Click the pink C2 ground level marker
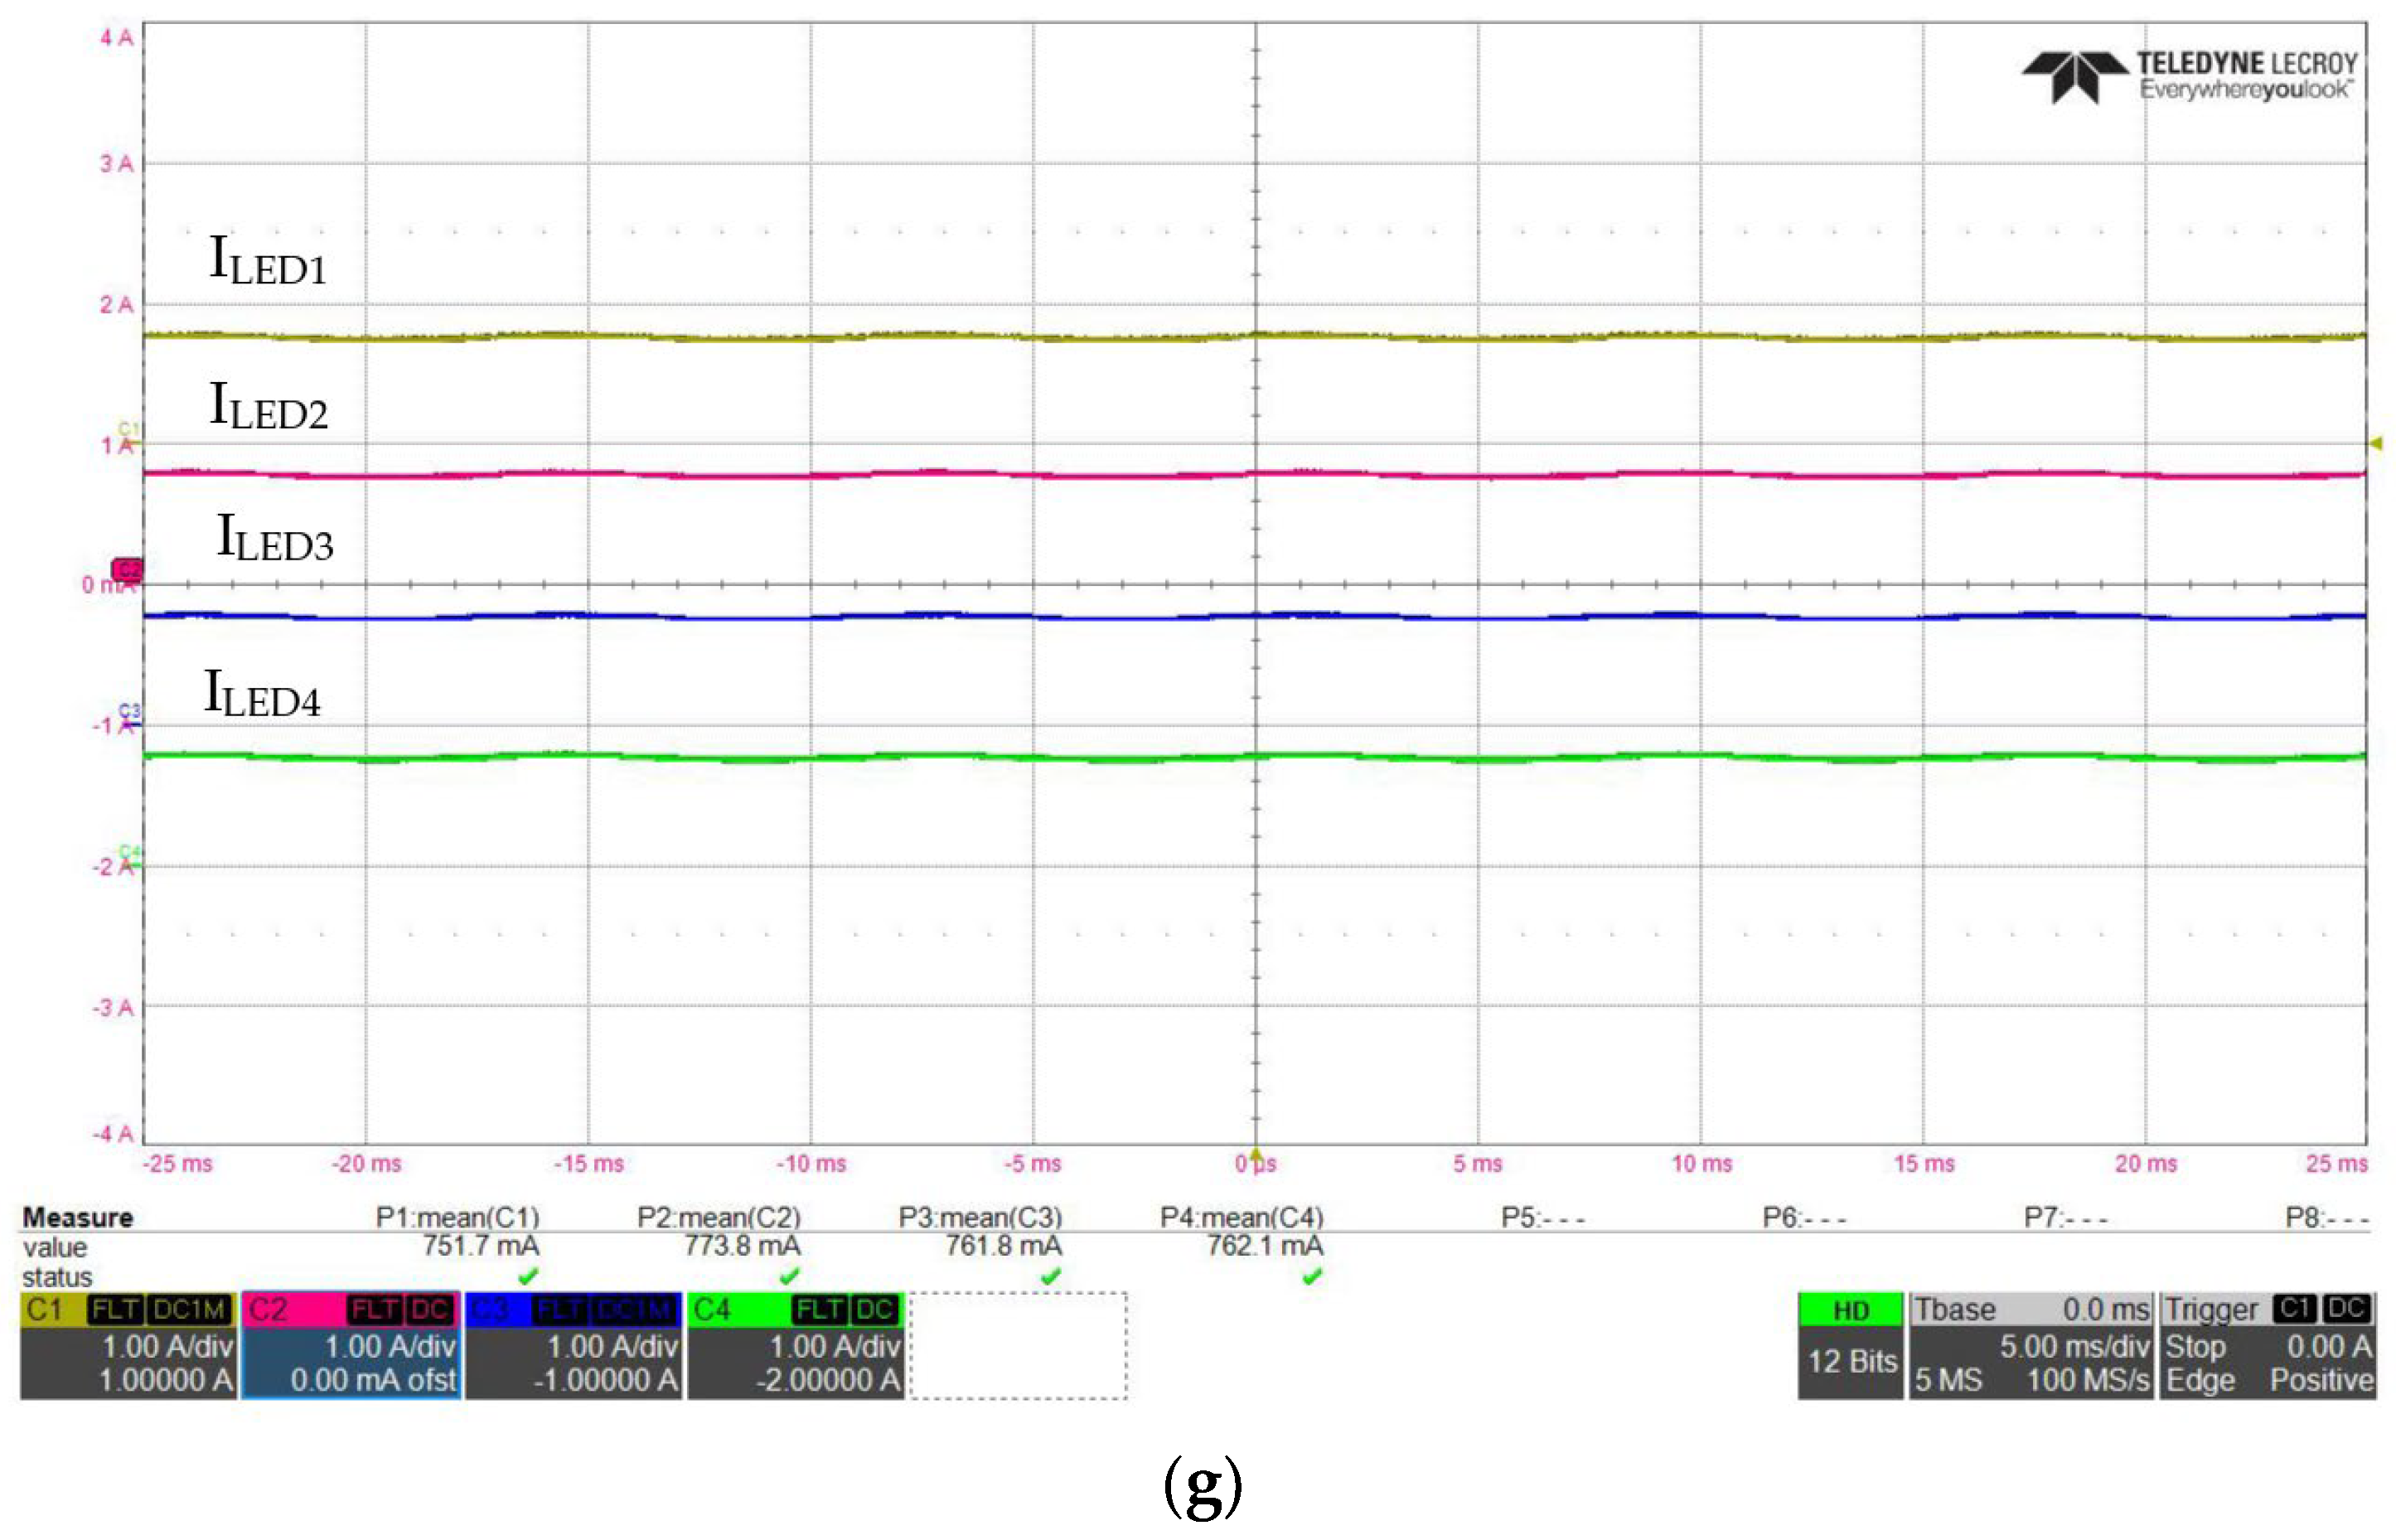 click(x=127, y=570)
